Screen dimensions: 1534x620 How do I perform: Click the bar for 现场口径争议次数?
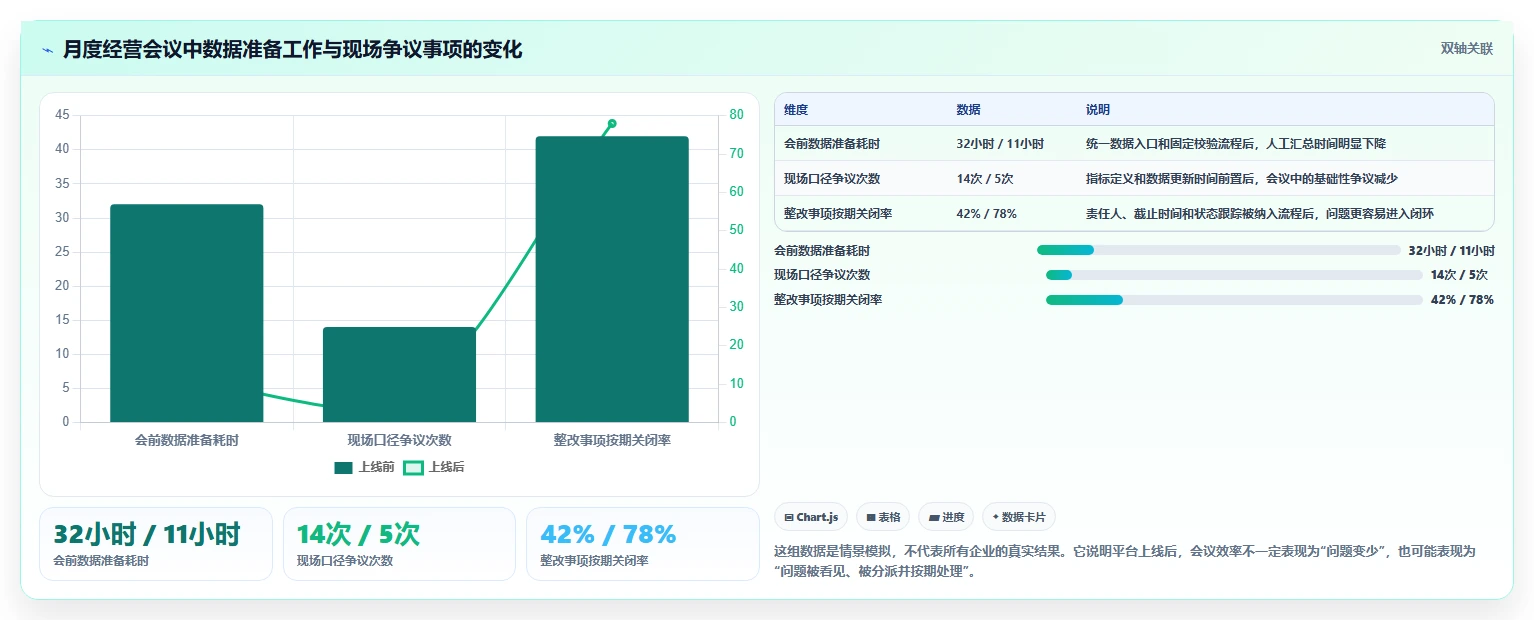point(399,374)
